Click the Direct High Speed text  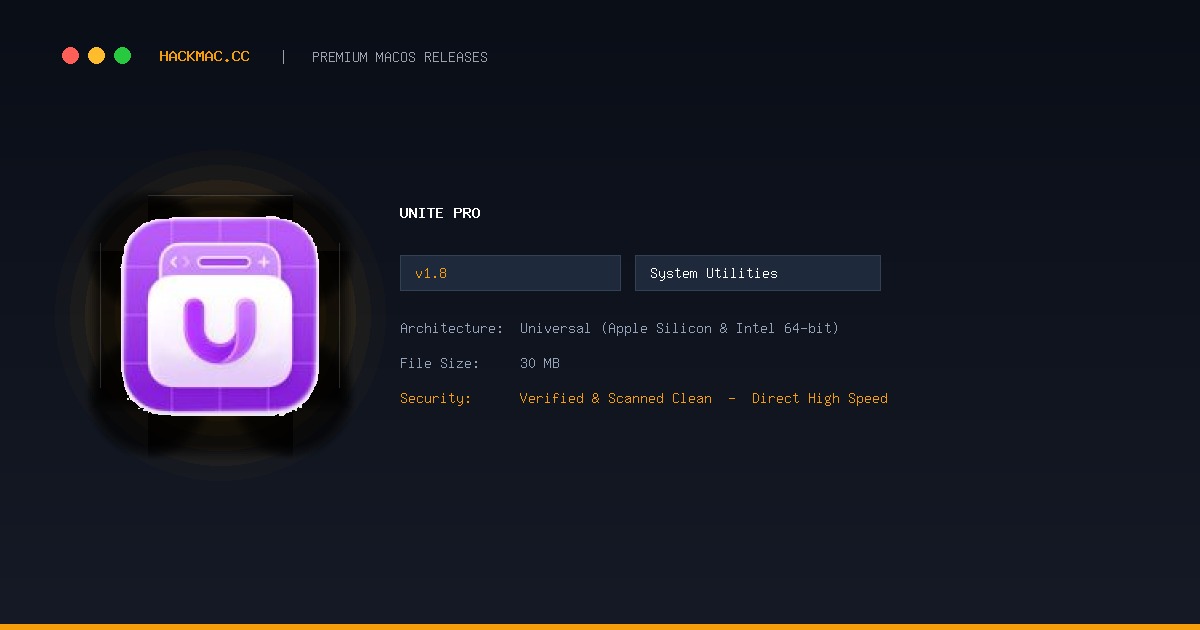(x=820, y=398)
